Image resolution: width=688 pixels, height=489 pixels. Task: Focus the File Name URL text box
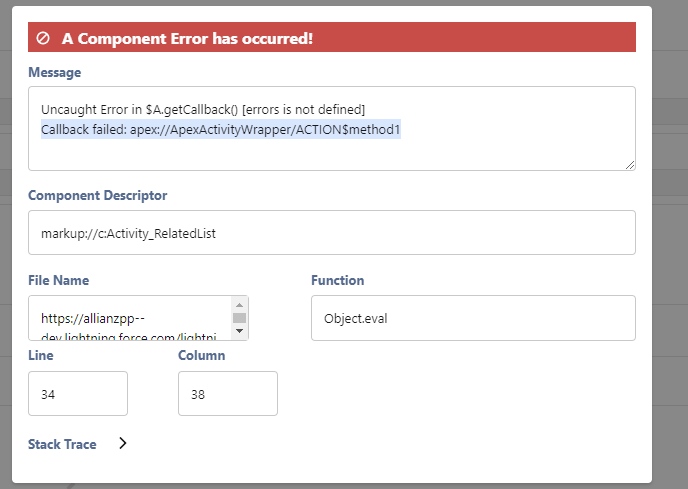coord(130,318)
